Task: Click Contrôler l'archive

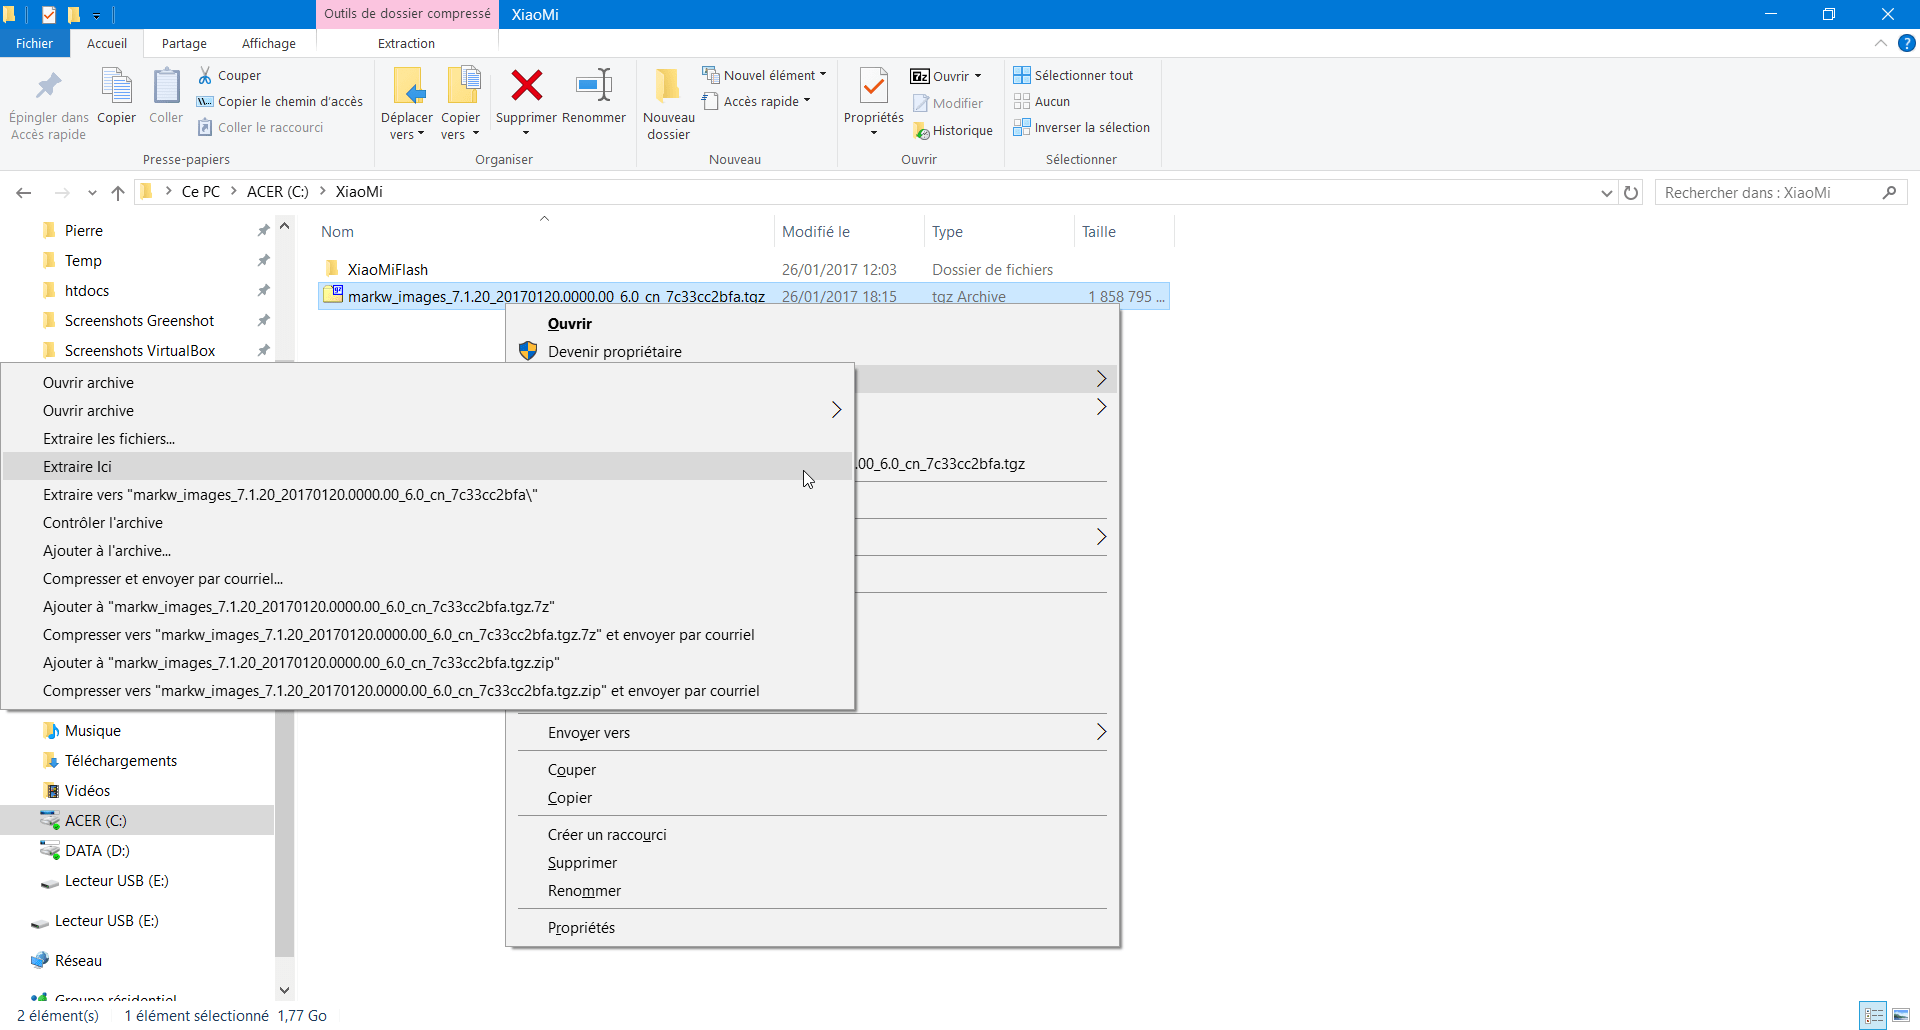Action: (428, 522)
